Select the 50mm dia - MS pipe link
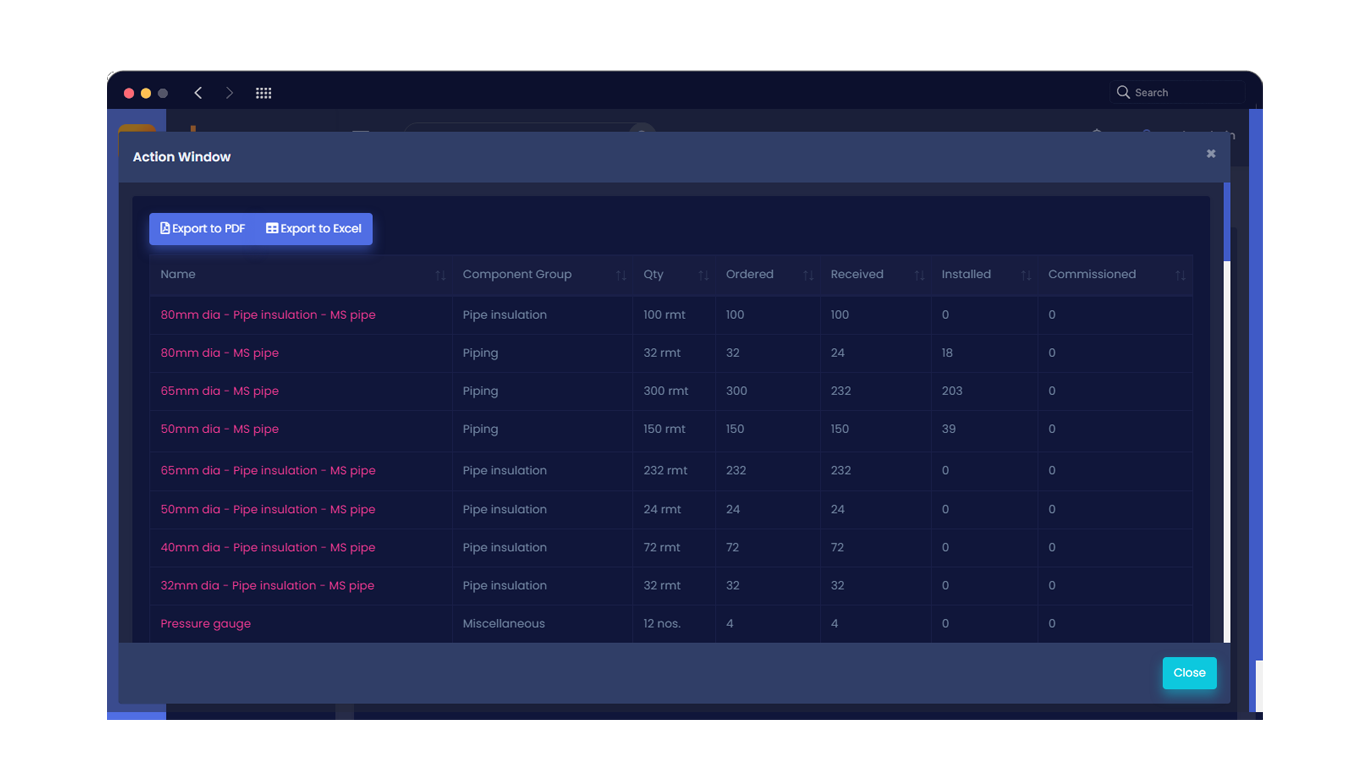The image size is (1366, 768). point(220,429)
